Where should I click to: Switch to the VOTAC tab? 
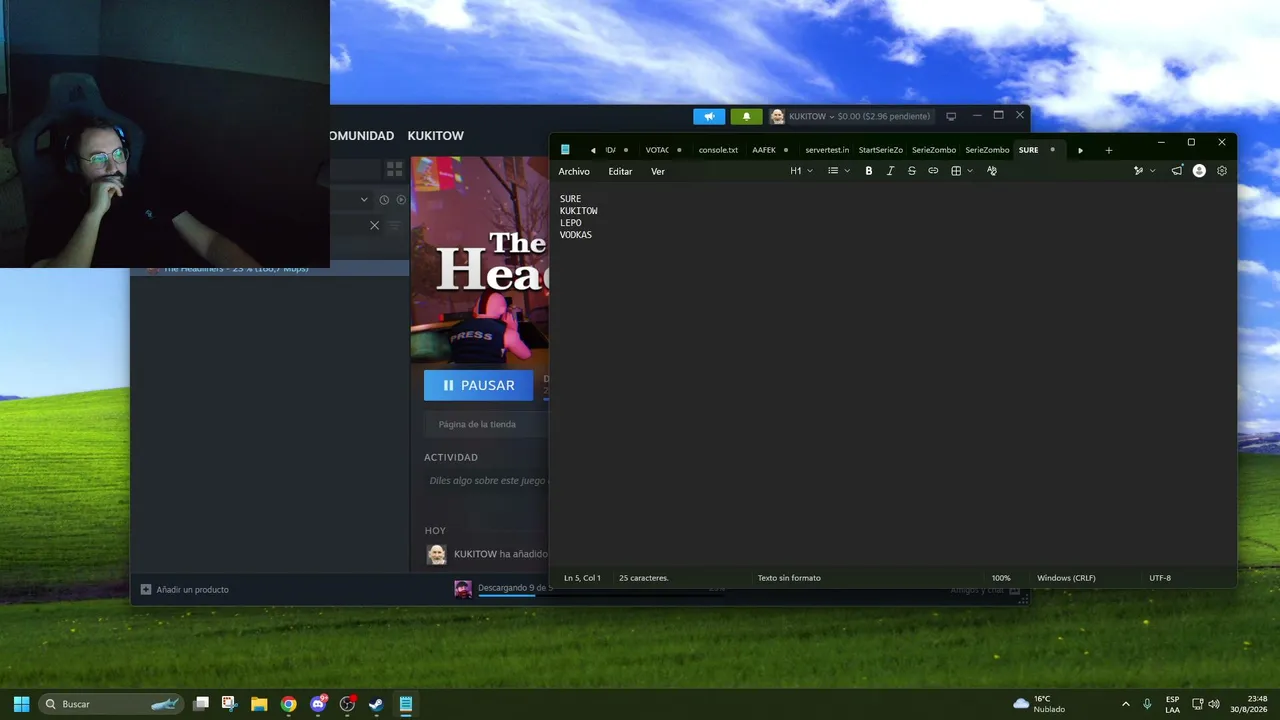[x=657, y=150]
